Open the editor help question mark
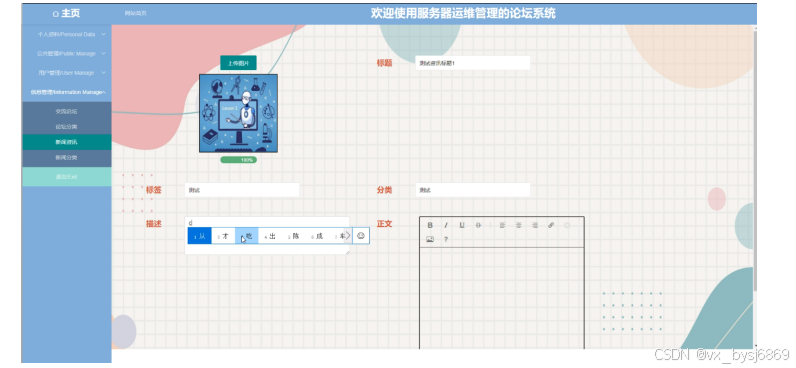 click(446, 239)
